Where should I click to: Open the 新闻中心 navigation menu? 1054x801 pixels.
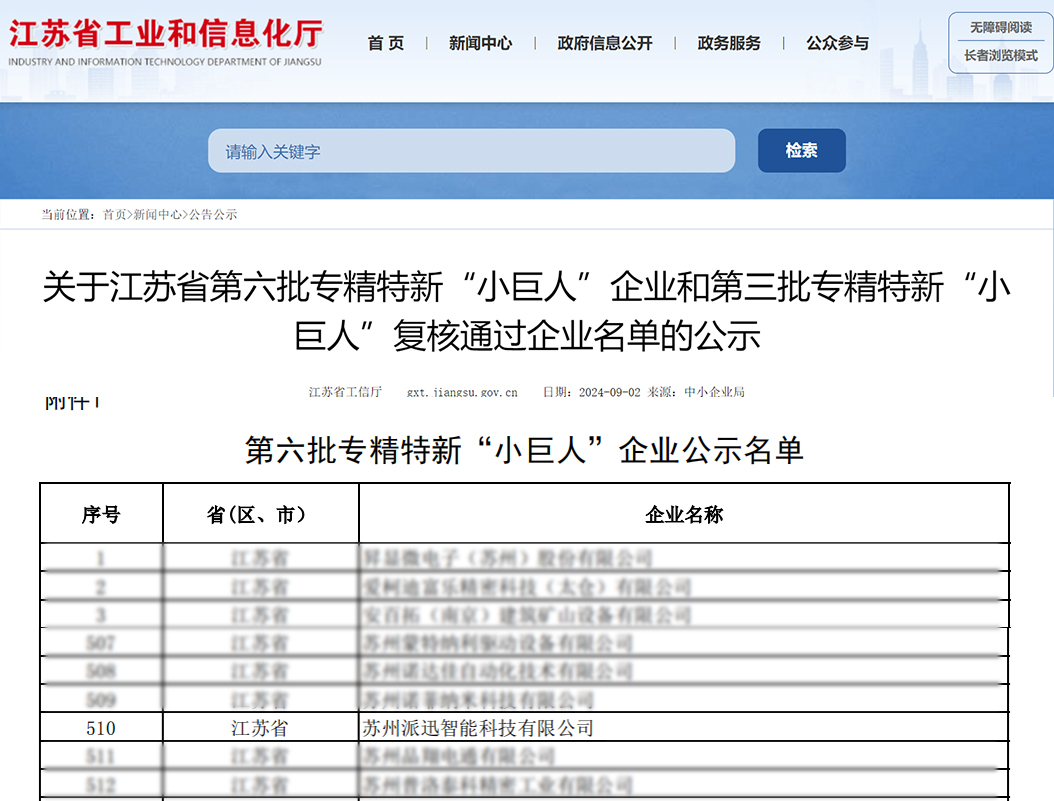coord(480,44)
